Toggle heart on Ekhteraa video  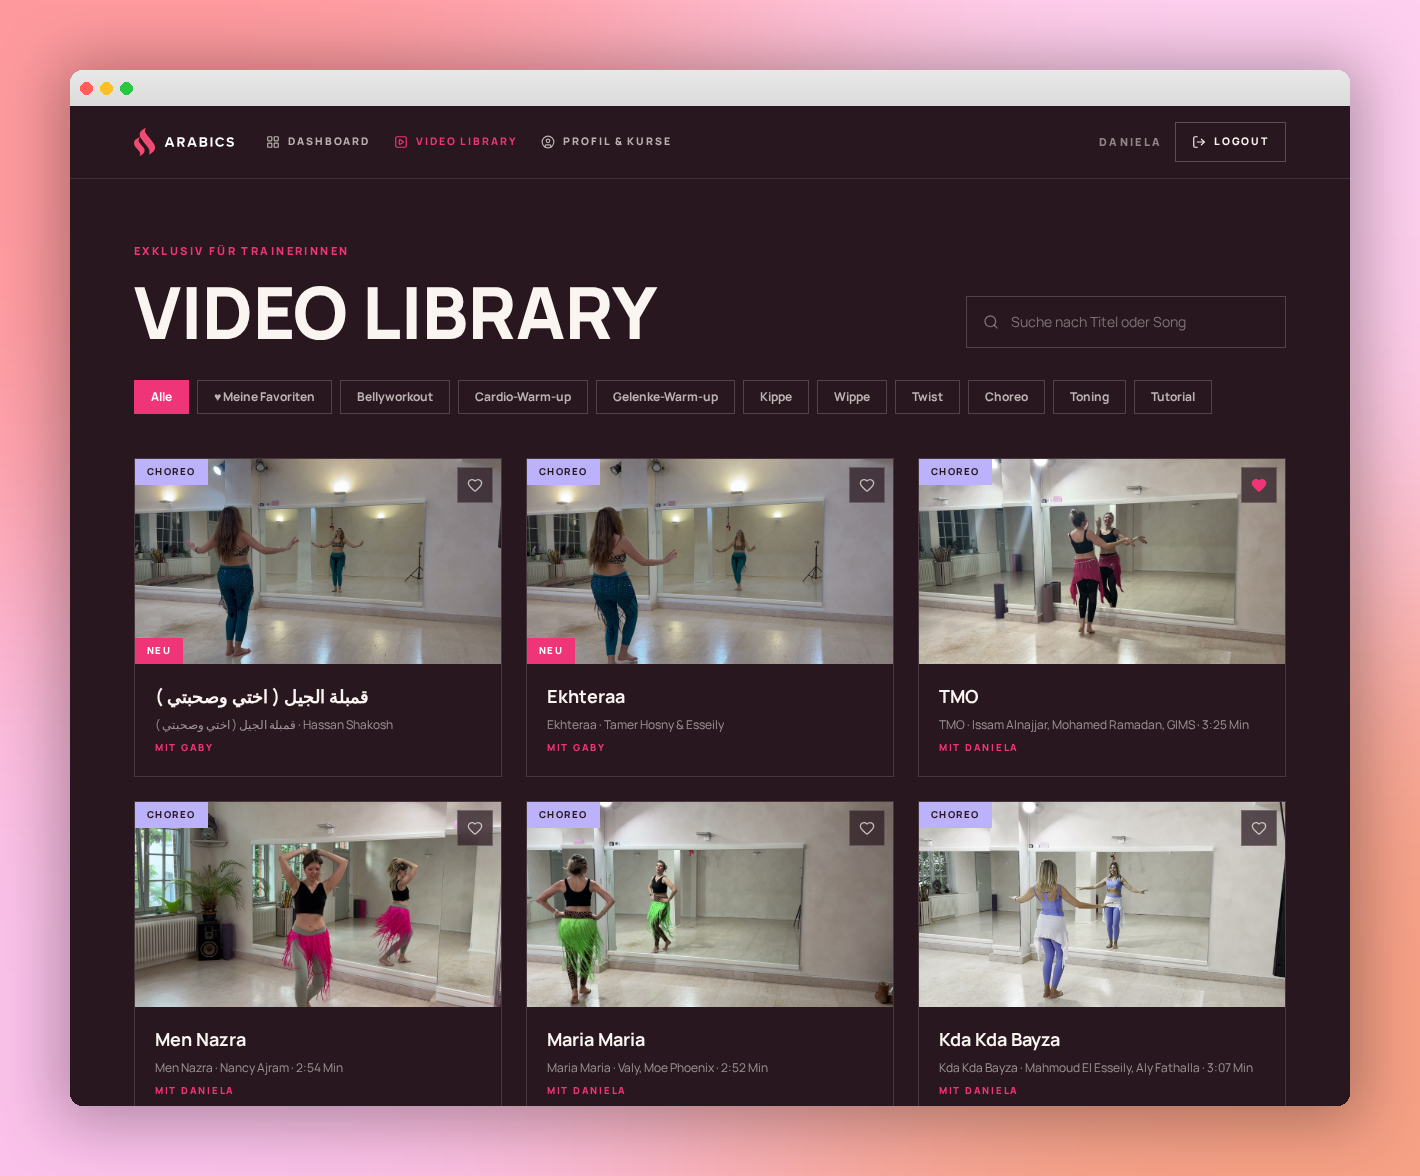(867, 485)
